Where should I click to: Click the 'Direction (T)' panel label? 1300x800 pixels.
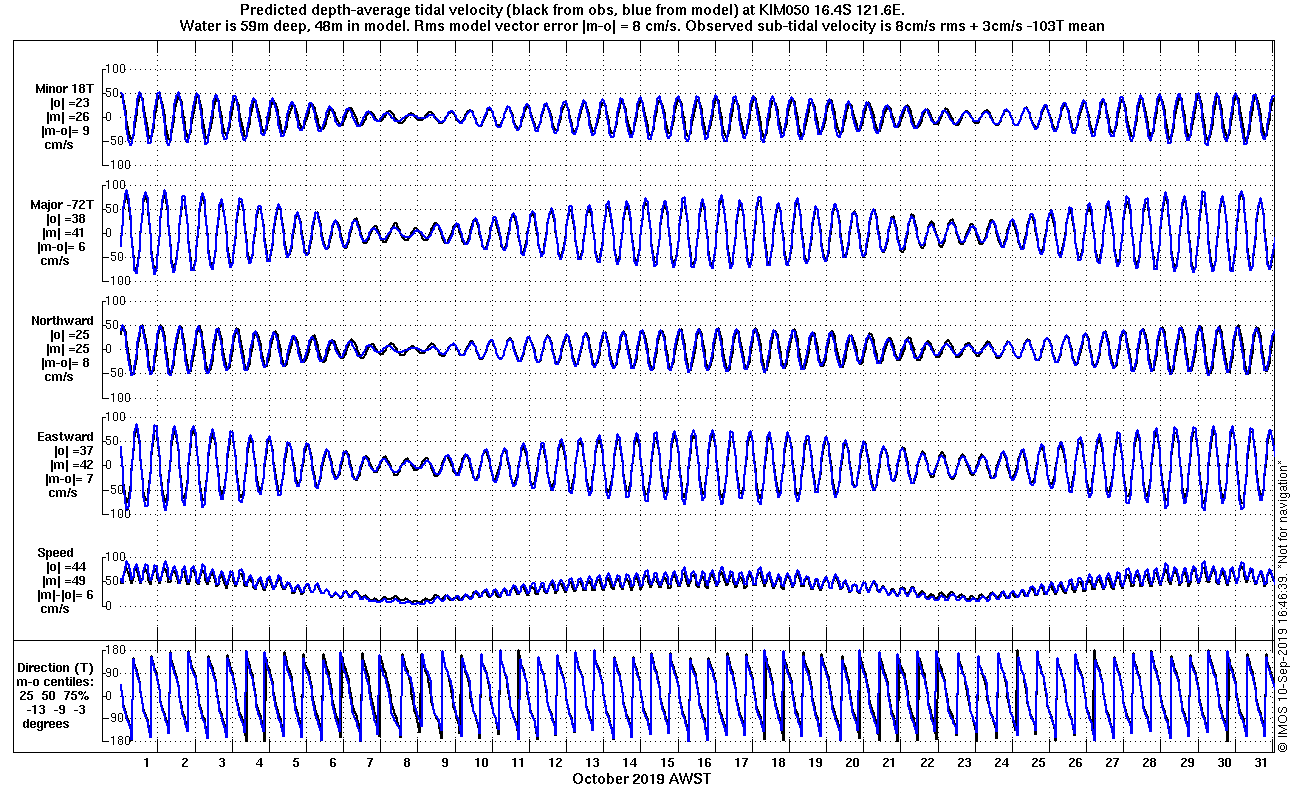[x=57, y=668]
